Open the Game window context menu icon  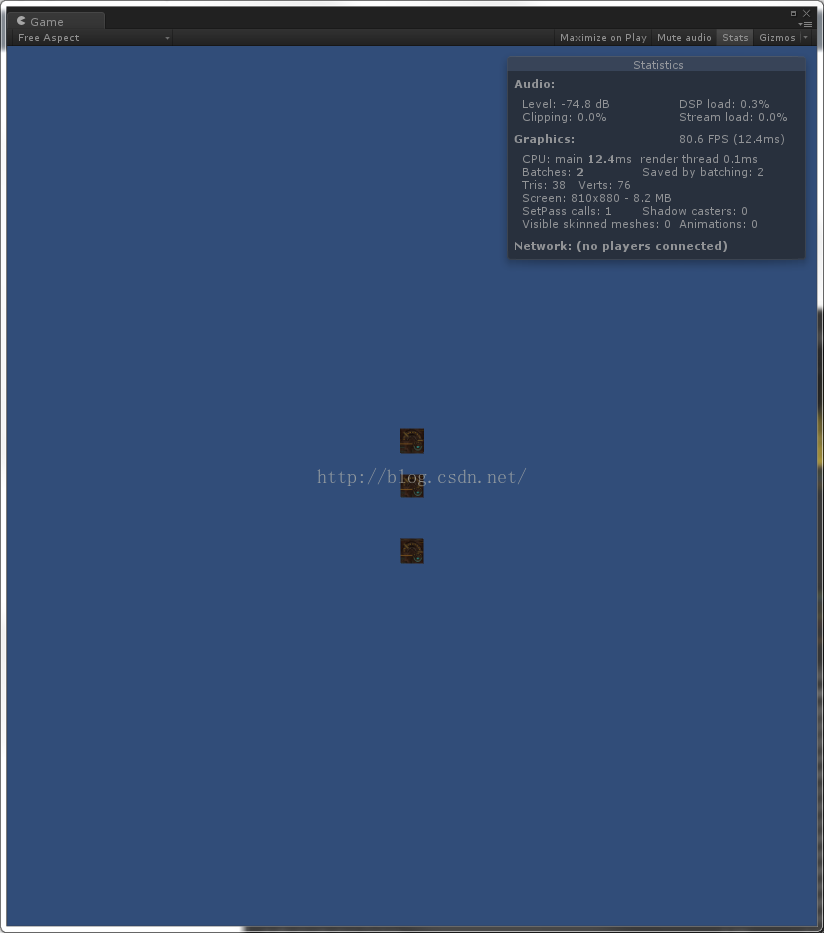[x=806, y=24]
